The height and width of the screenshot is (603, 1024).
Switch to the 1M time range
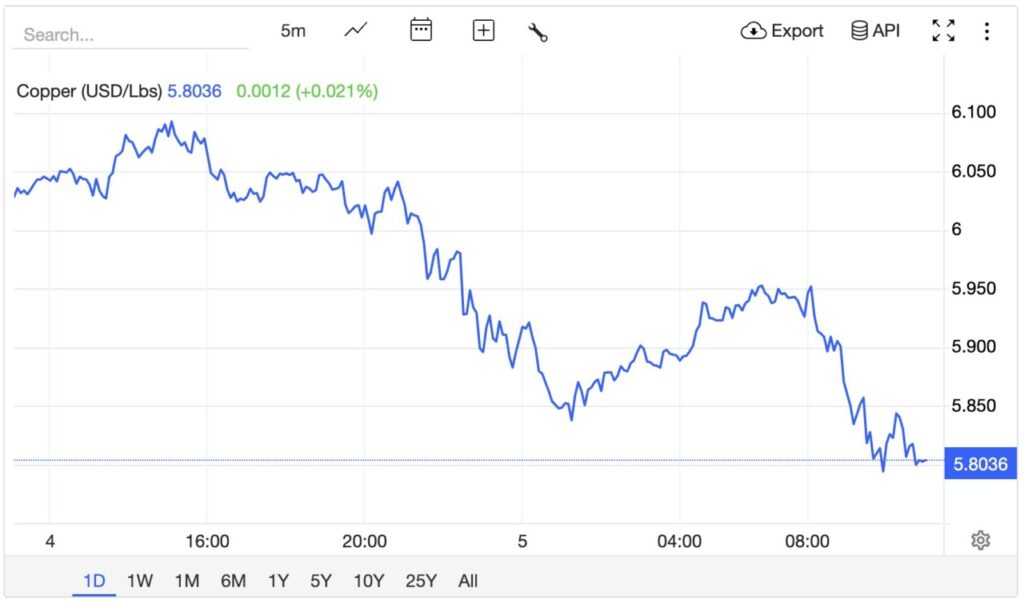[x=186, y=580]
